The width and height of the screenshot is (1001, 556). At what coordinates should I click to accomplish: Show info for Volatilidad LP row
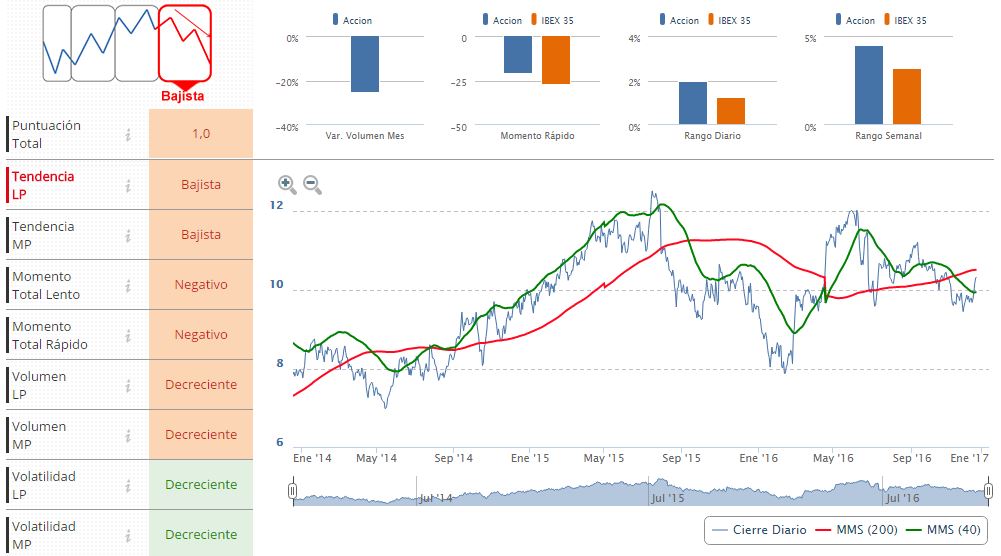[128, 485]
